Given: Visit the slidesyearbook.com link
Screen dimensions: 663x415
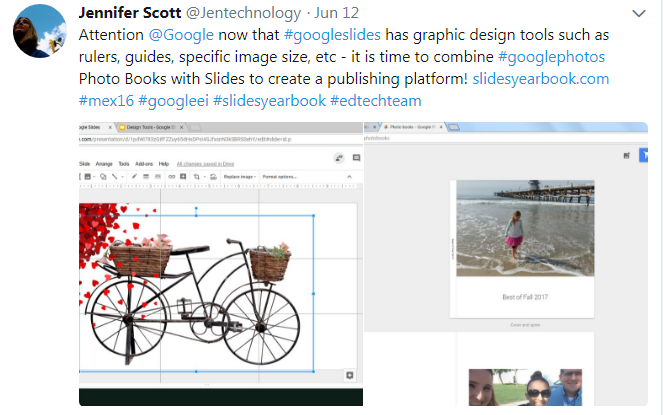Looking at the screenshot, I should [x=540, y=79].
